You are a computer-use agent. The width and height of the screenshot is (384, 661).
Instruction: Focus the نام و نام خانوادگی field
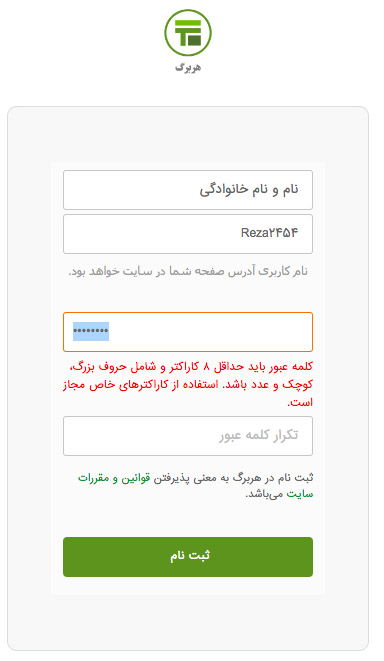tap(188, 190)
